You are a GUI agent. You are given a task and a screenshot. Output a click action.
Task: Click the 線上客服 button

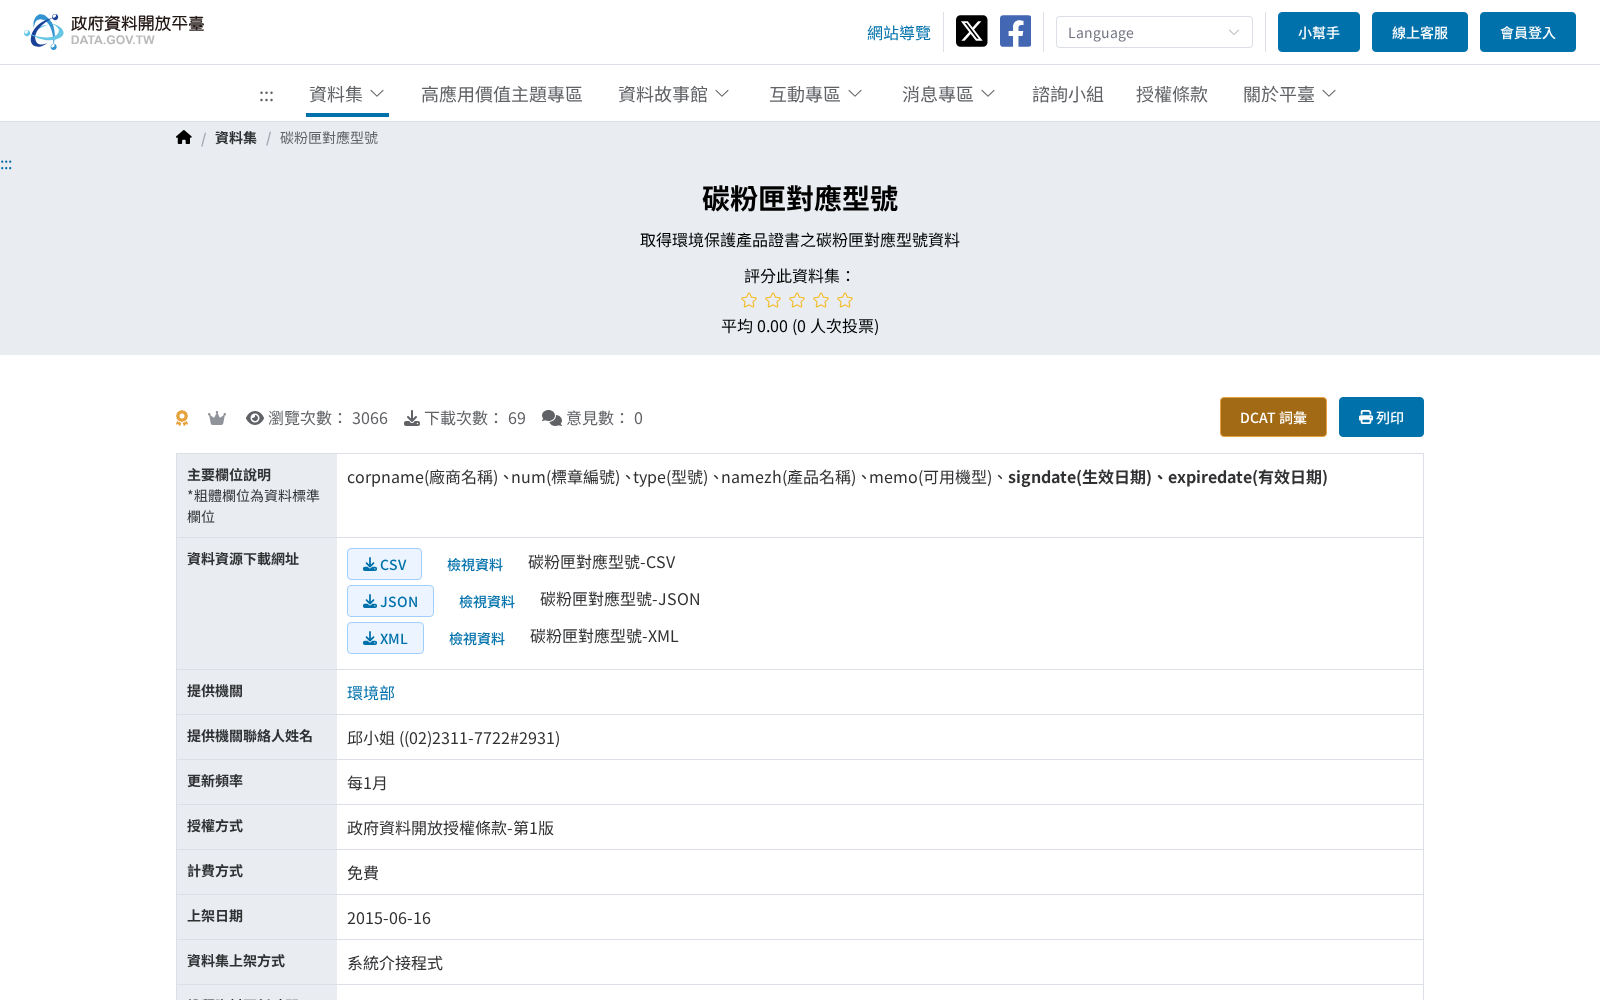point(1420,32)
